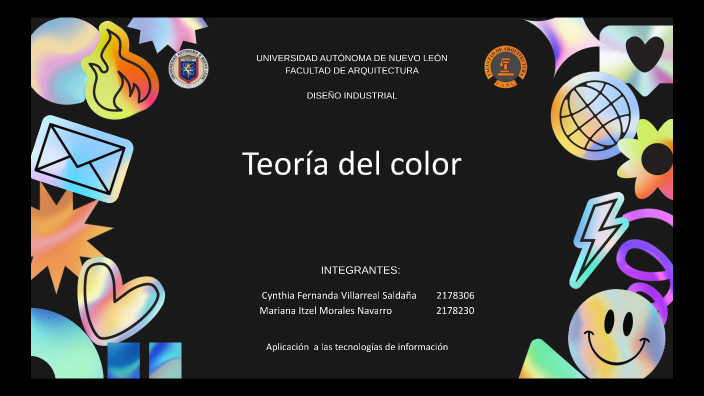This screenshot has width=704, height=396.
Task: Select the outlined heart sticker
Action: click(x=120, y=300)
